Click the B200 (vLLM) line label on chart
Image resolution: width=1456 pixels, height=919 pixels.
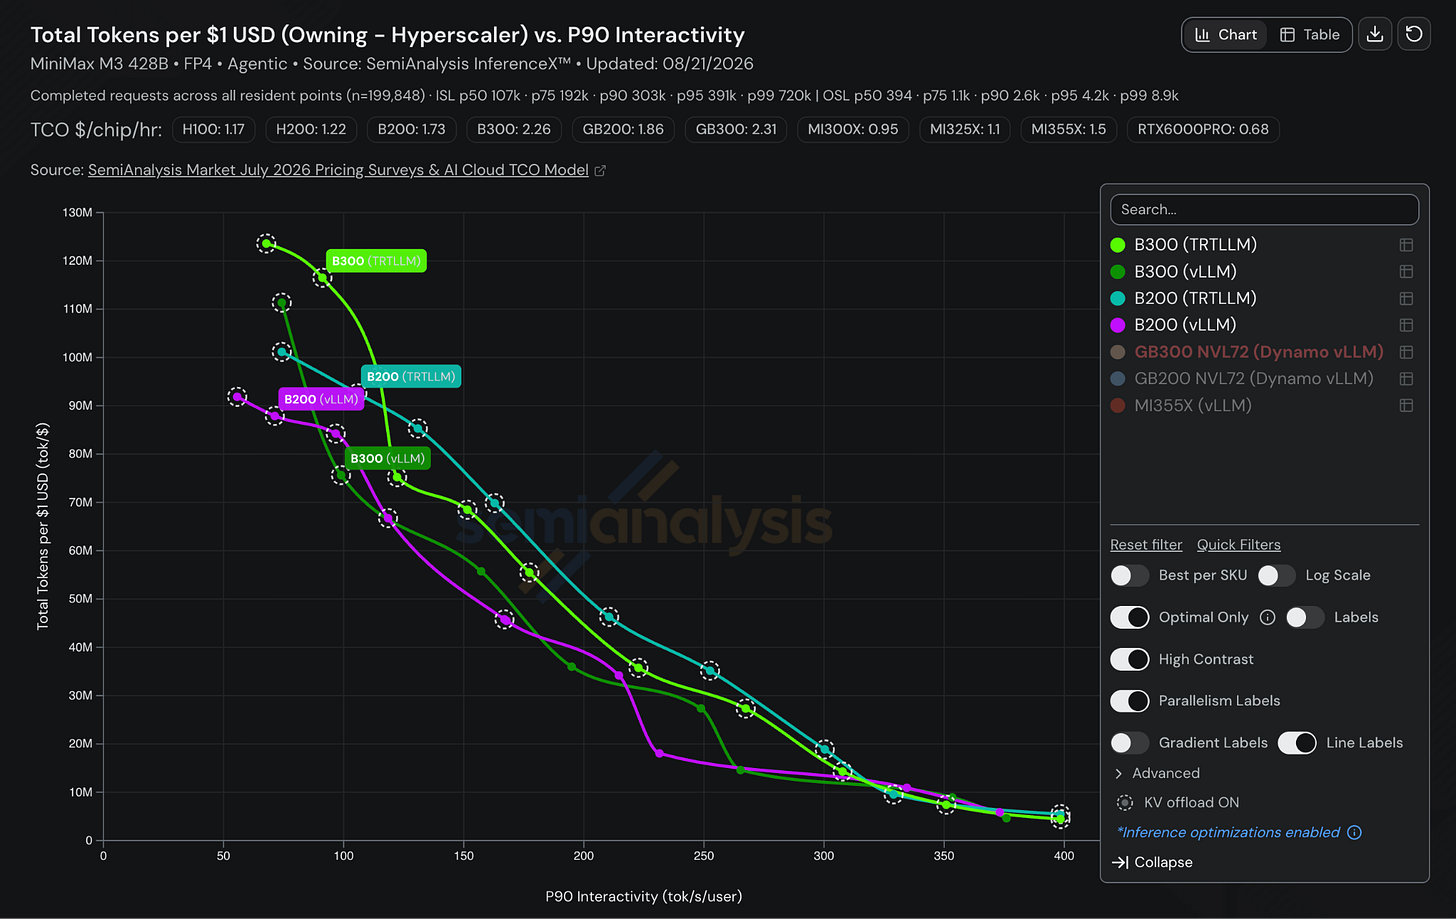321,399
